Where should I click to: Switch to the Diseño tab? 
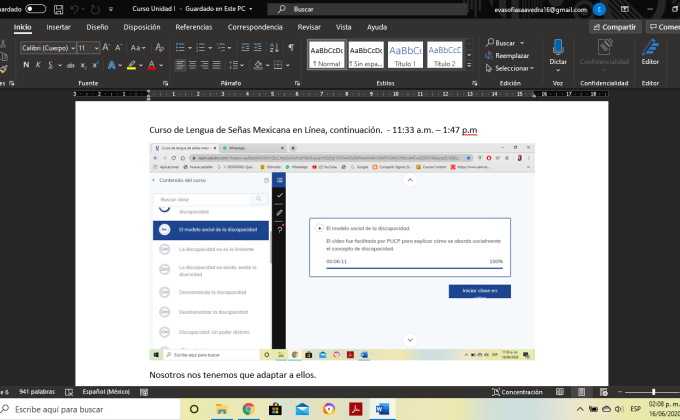(97, 27)
